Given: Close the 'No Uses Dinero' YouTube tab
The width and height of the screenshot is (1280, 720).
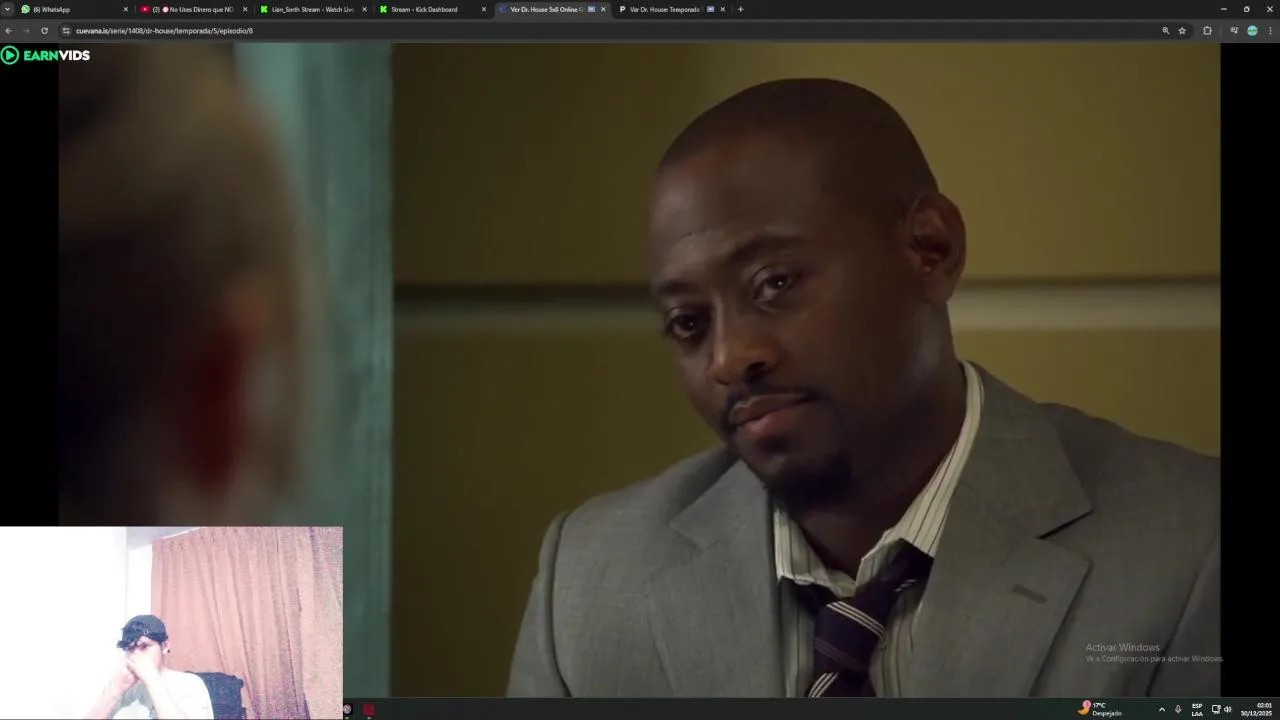Looking at the screenshot, I should point(245,9).
